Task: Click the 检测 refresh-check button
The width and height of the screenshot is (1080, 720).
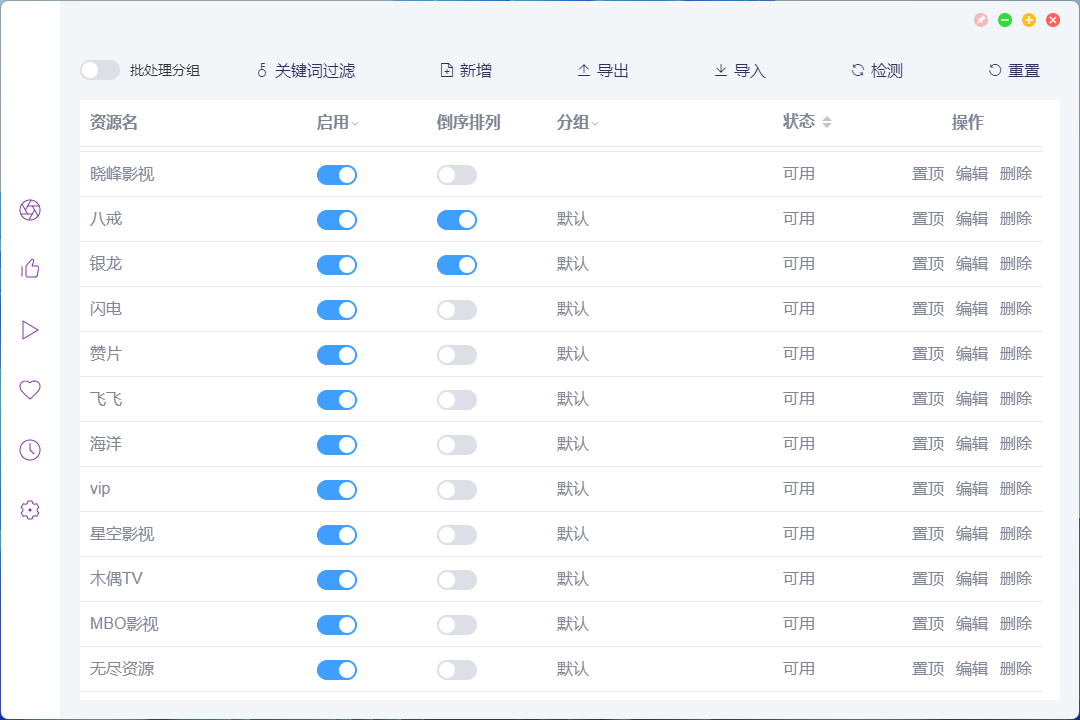Action: click(x=877, y=71)
